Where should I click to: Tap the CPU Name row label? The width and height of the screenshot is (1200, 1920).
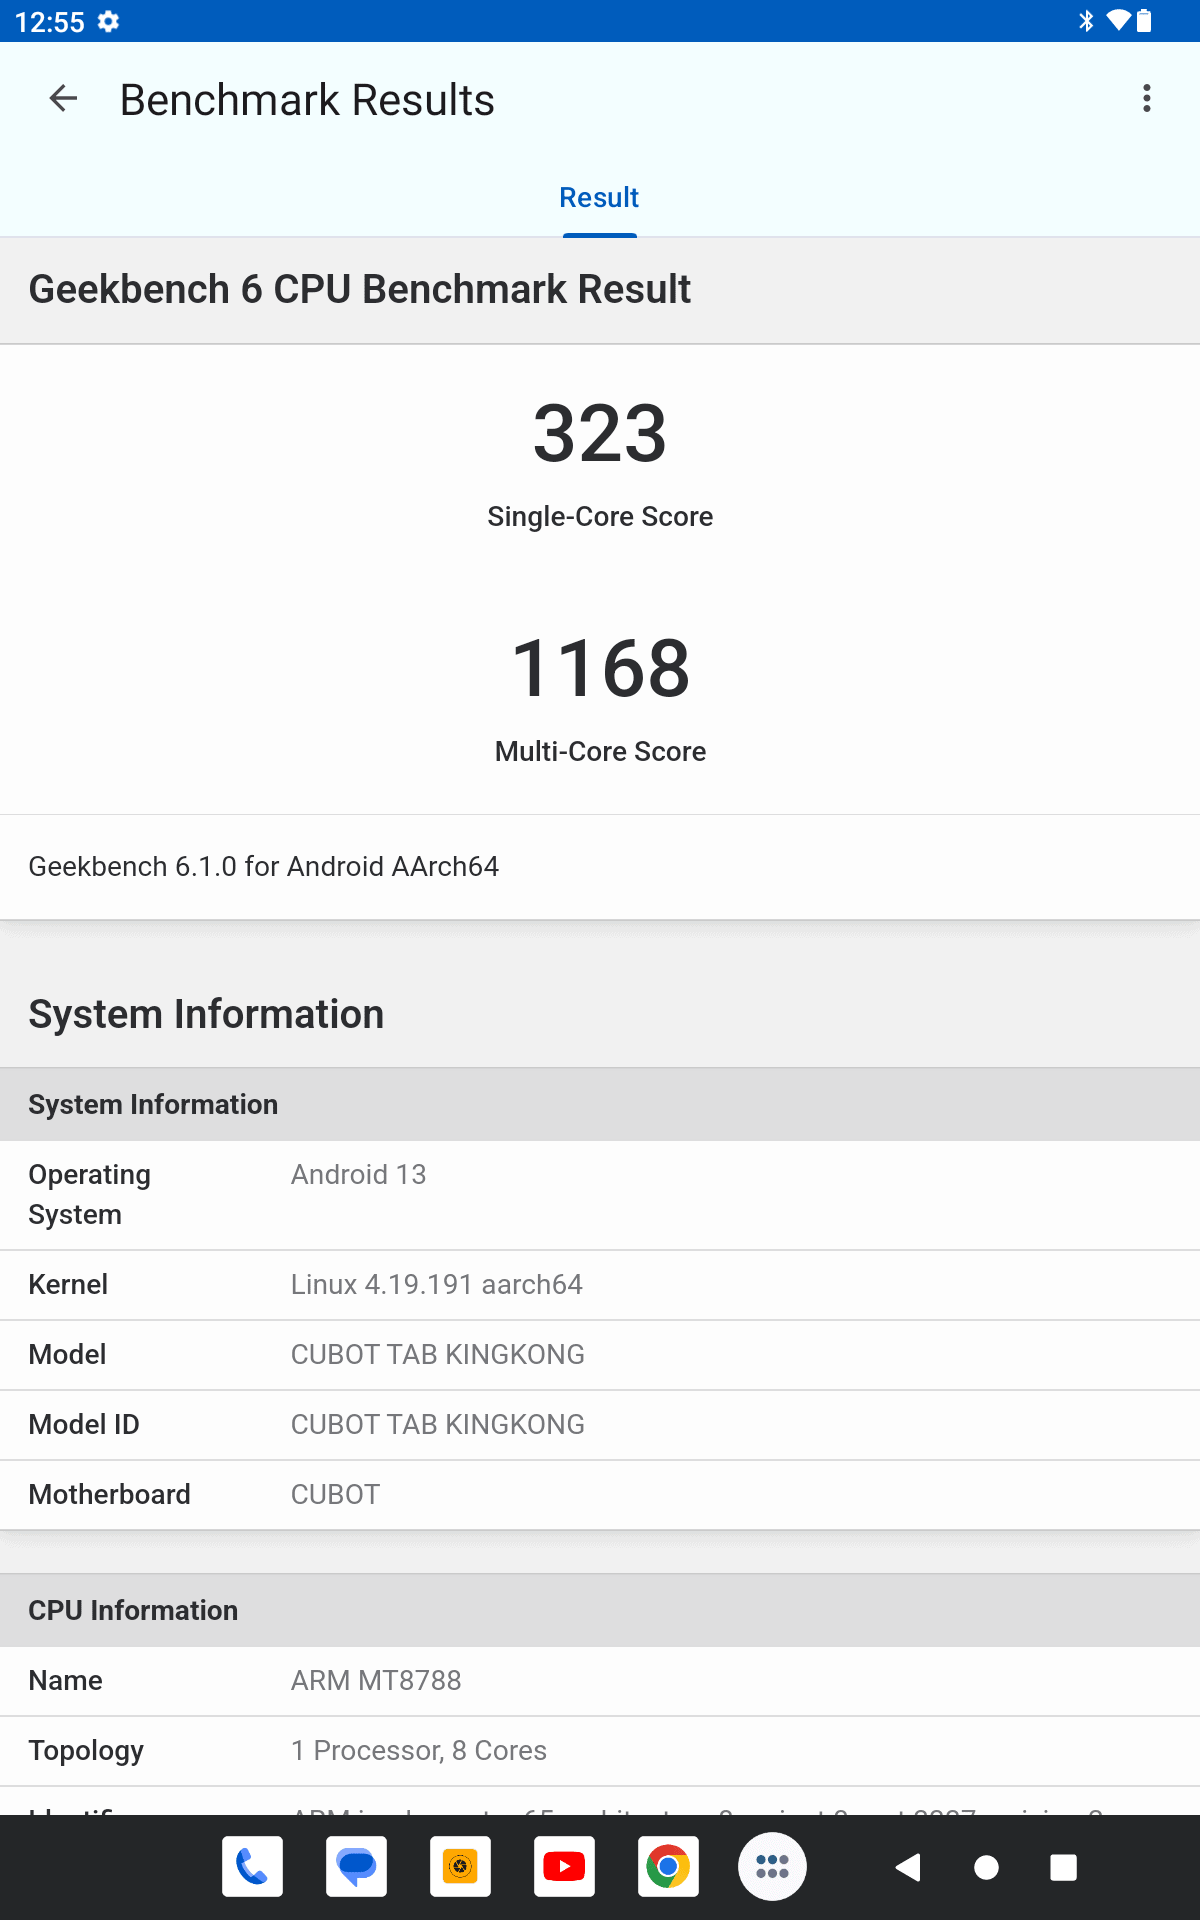coord(65,1680)
